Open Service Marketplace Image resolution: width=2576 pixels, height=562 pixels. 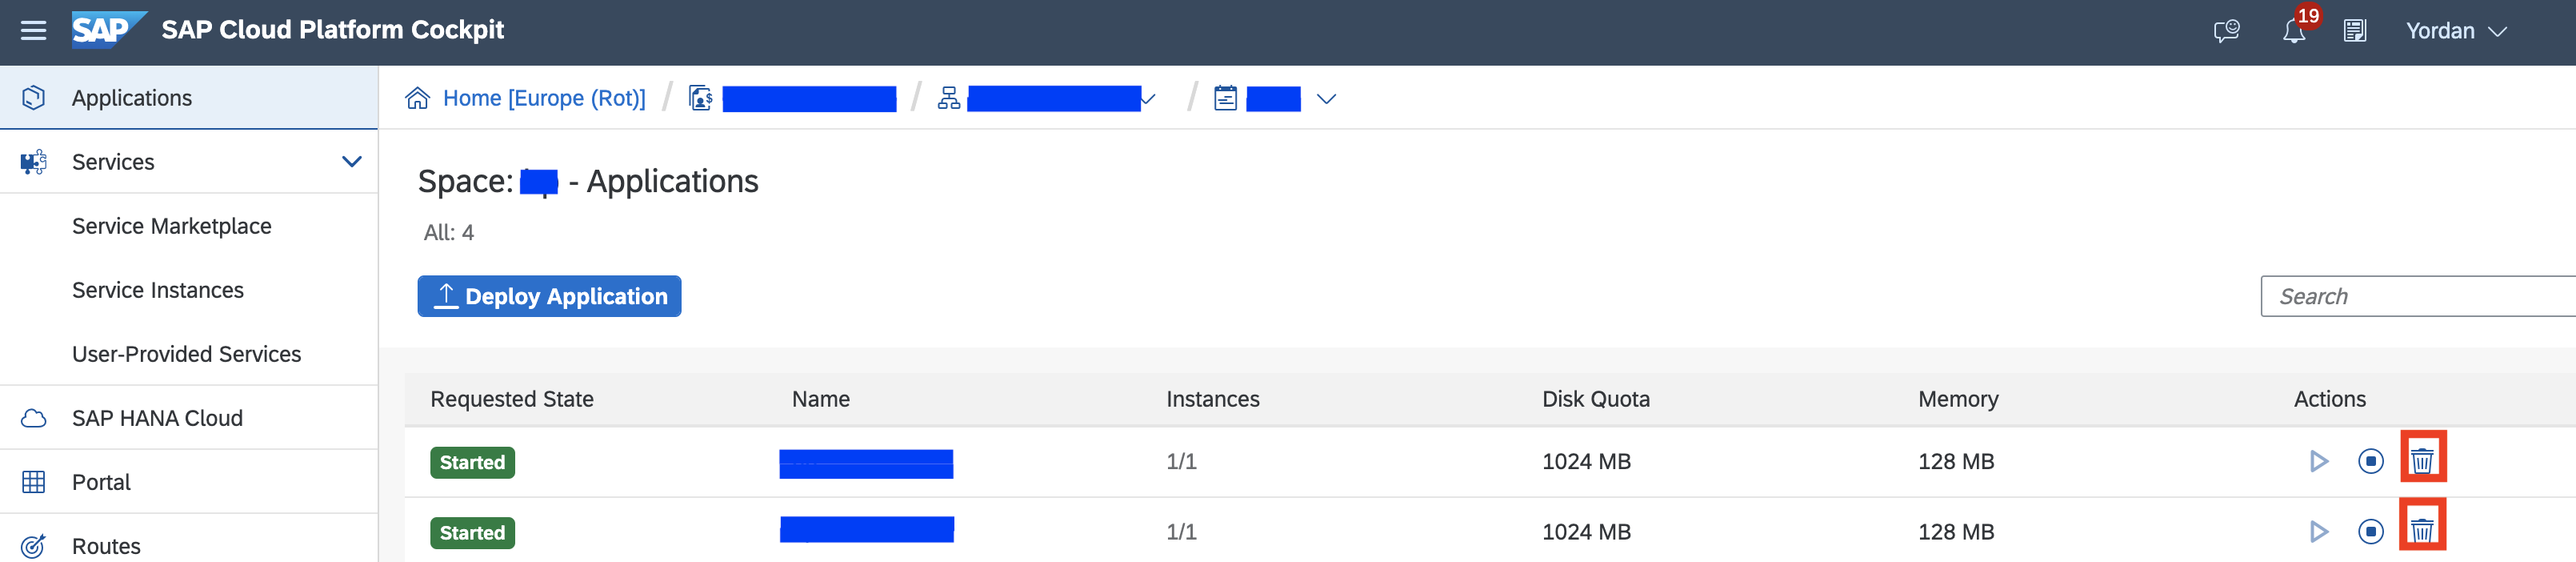[x=172, y=226]
